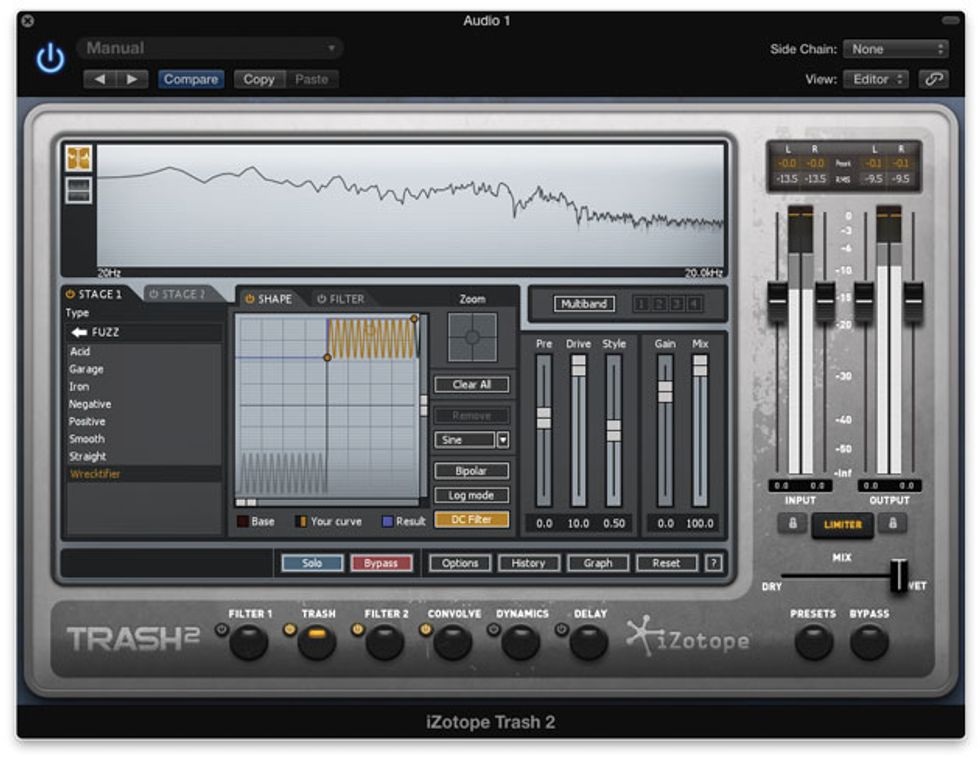Toggle the Dynamics module power light
The image size is (980, 759).
[494, 630]
